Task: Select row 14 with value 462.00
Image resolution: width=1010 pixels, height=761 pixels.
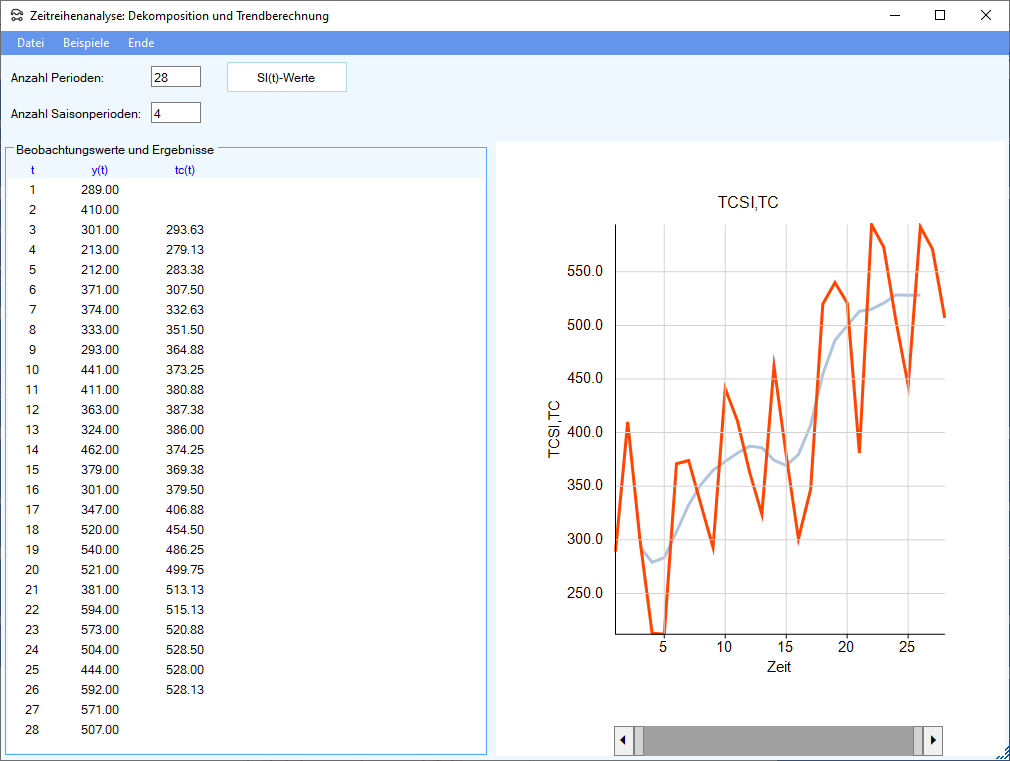Action: pos(99,450)
